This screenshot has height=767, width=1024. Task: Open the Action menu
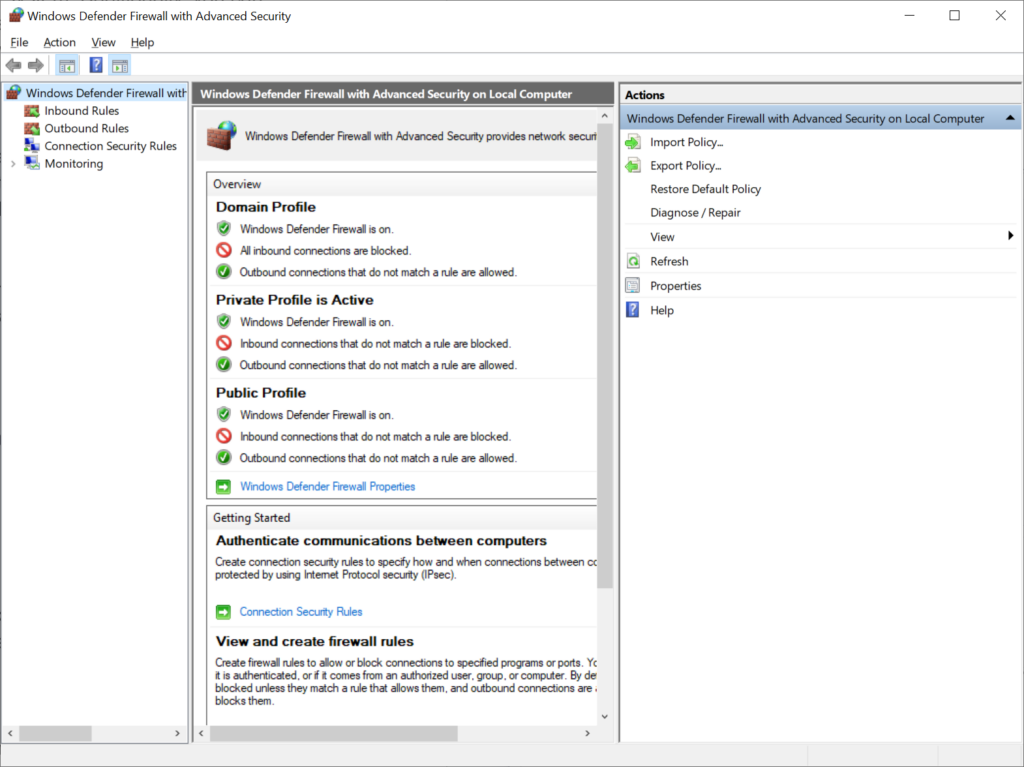click(x=59, y=42)
